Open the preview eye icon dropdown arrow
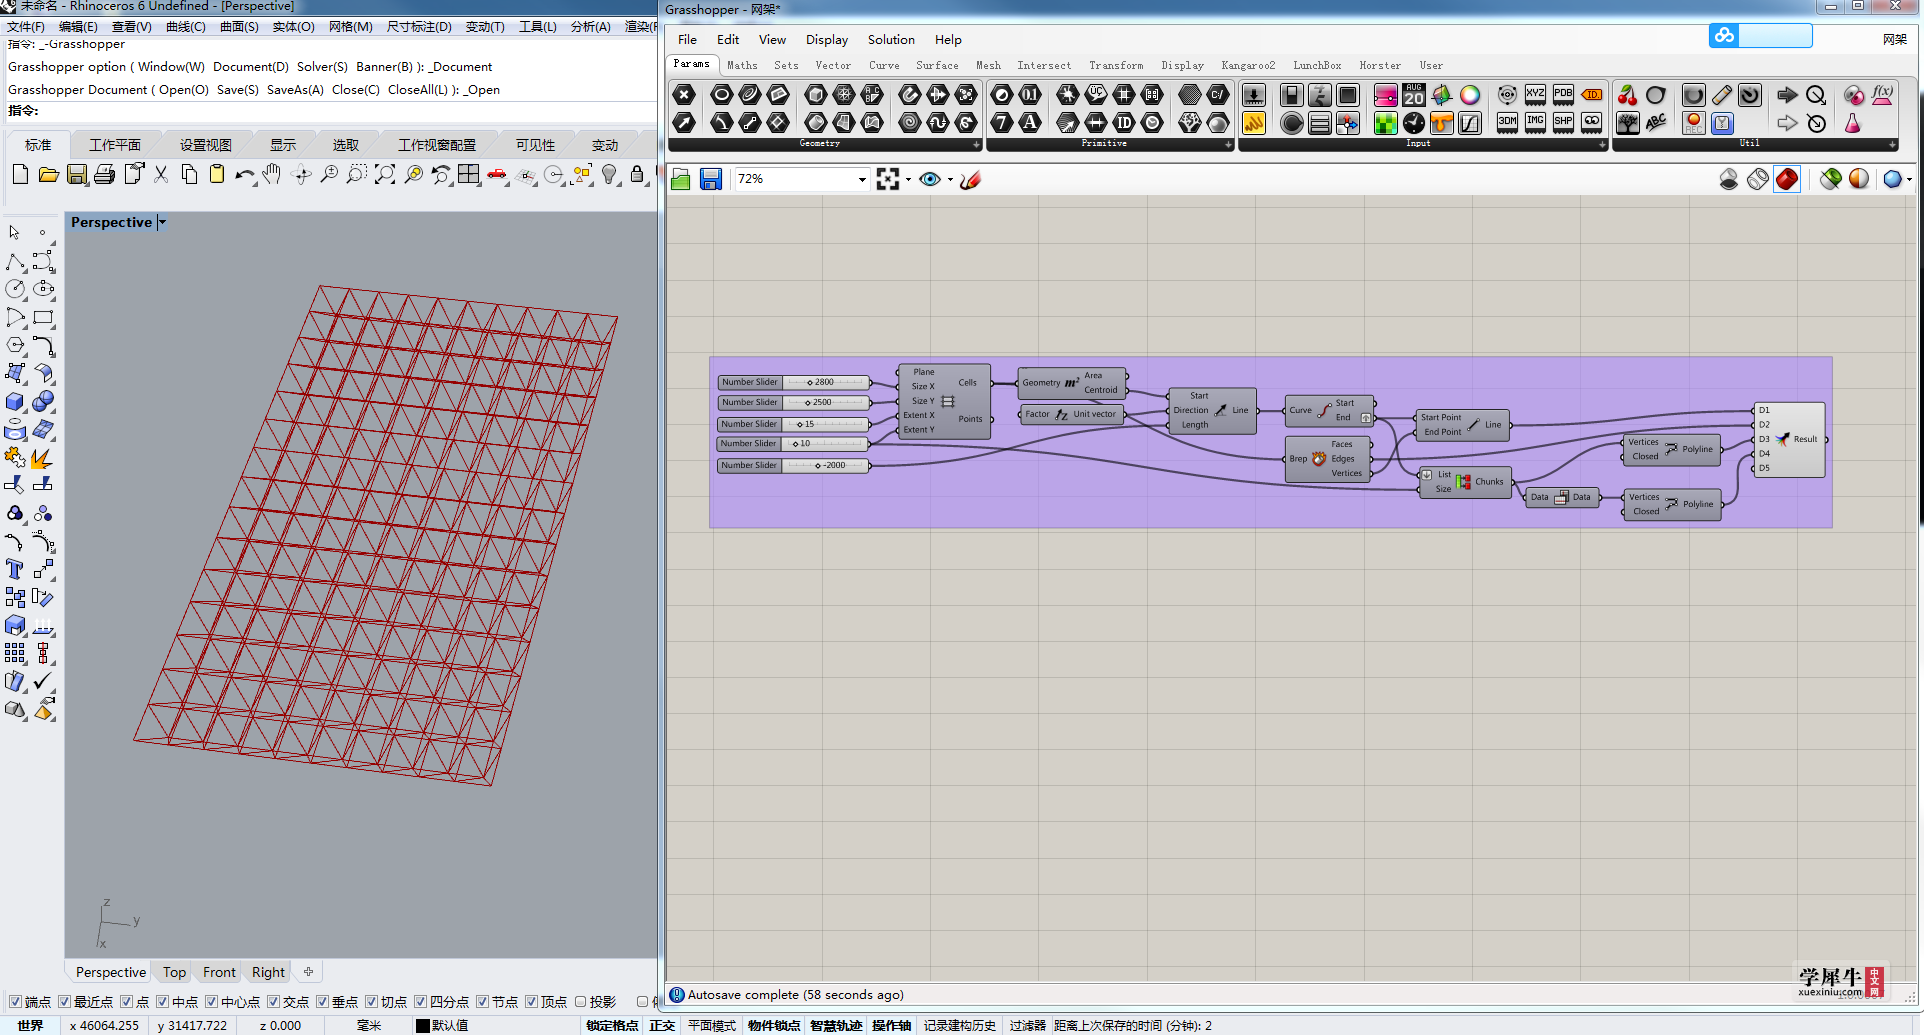 950,180
